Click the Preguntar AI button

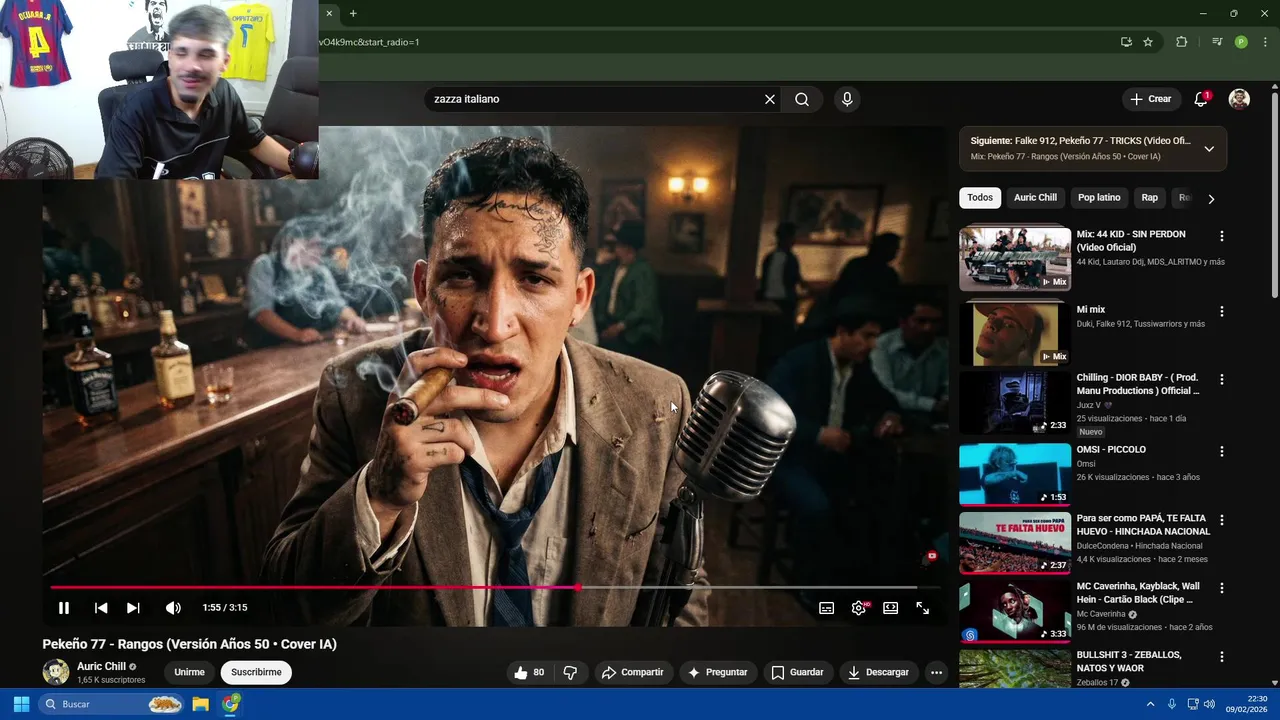(717, 672)
